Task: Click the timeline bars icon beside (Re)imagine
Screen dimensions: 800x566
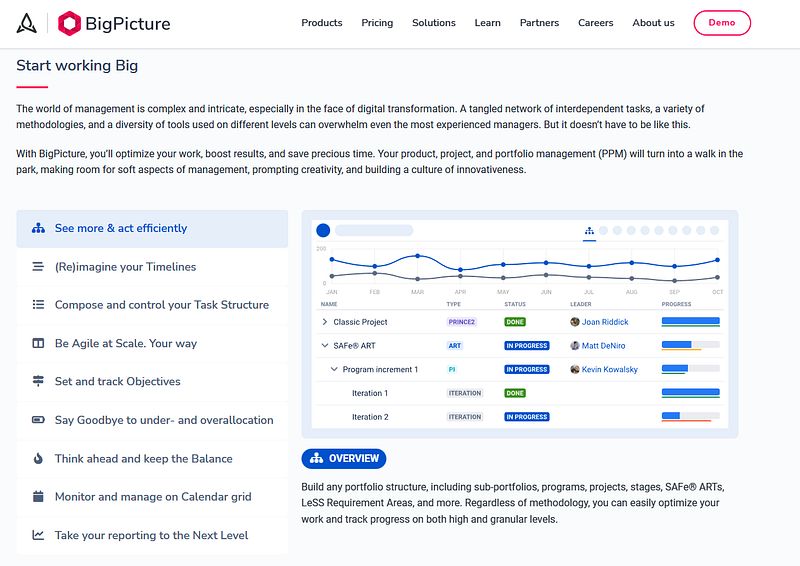Action: [38, 266]
